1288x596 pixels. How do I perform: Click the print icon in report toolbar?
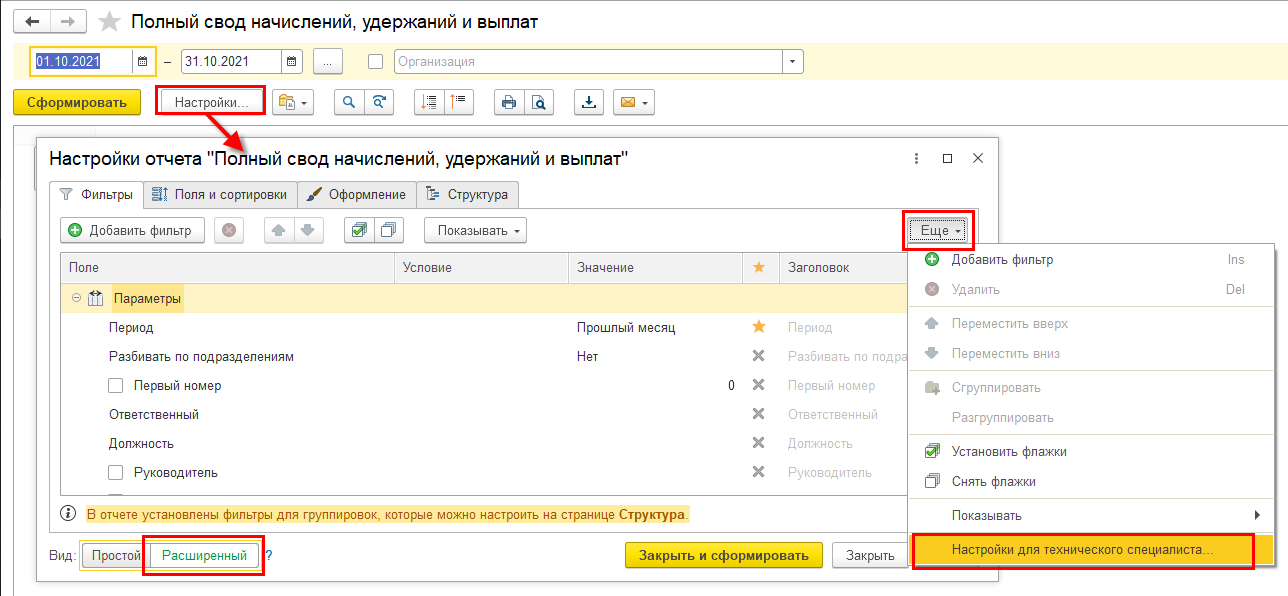pyautogui.click(x=509, y=102)
